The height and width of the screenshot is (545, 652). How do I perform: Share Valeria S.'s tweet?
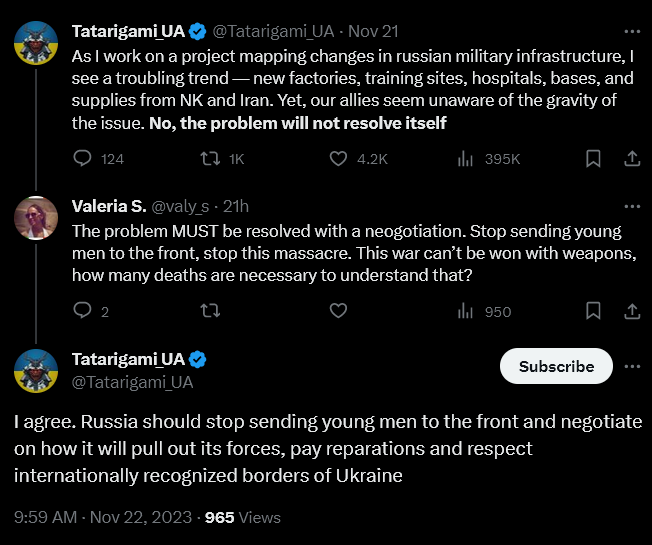[x=632, y=311]
